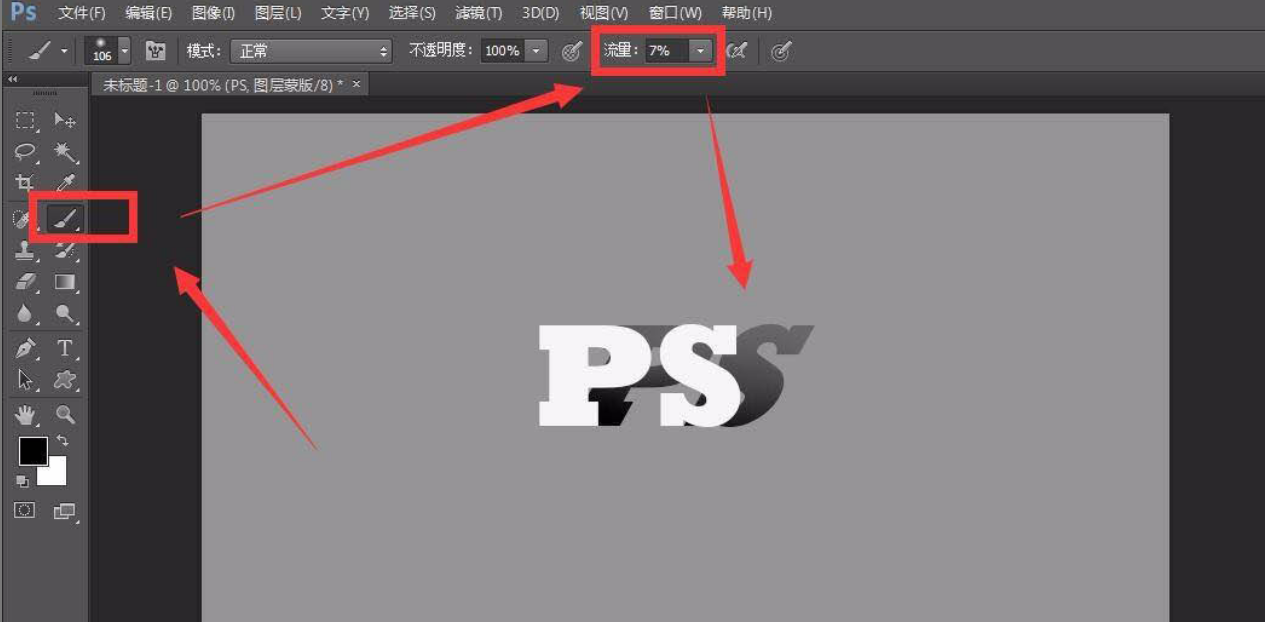Collapse the tools panel with double arrows

pos(13,79)
